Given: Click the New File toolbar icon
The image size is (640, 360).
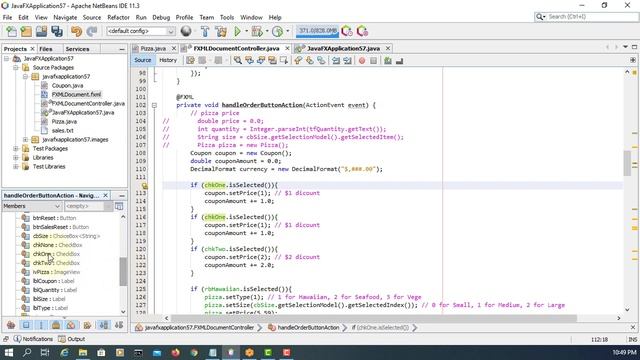Looking at the screenshot, I should (11, 31).
